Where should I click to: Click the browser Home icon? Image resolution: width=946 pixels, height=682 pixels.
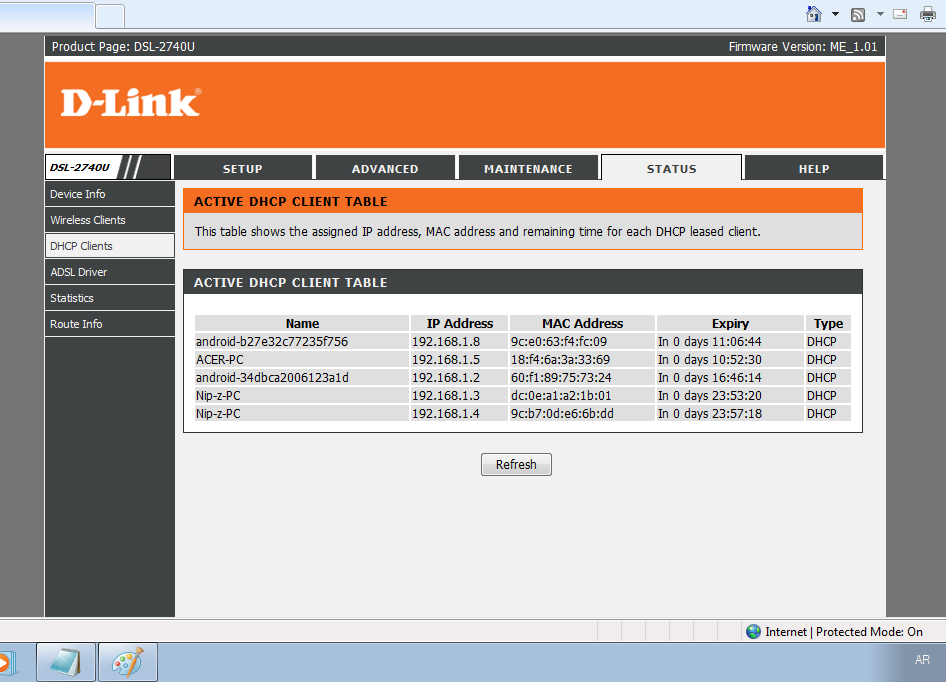click(814, 14)
